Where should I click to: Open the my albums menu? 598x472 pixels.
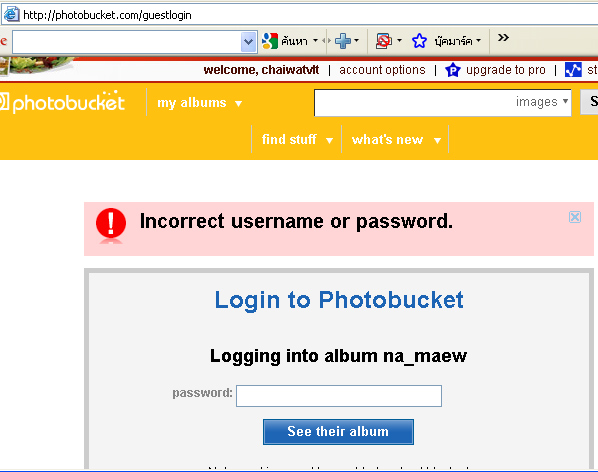coord(199,103)
